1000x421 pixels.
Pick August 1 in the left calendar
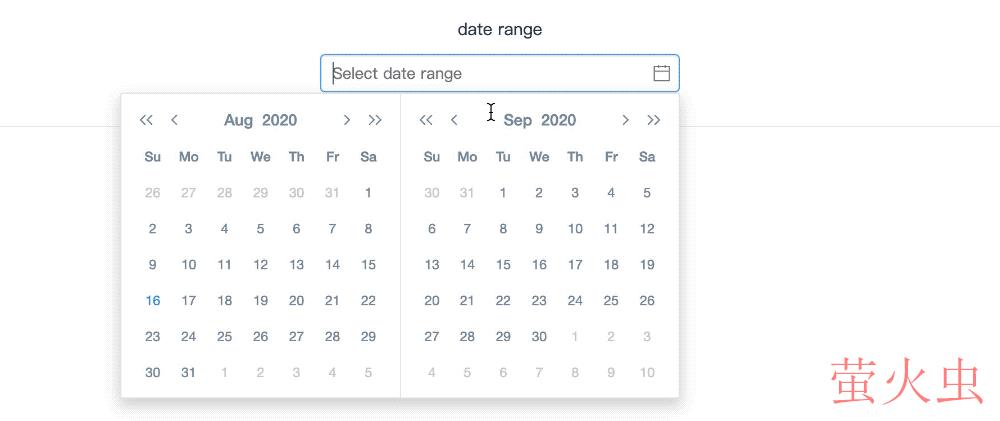click(x=368, y=192)
